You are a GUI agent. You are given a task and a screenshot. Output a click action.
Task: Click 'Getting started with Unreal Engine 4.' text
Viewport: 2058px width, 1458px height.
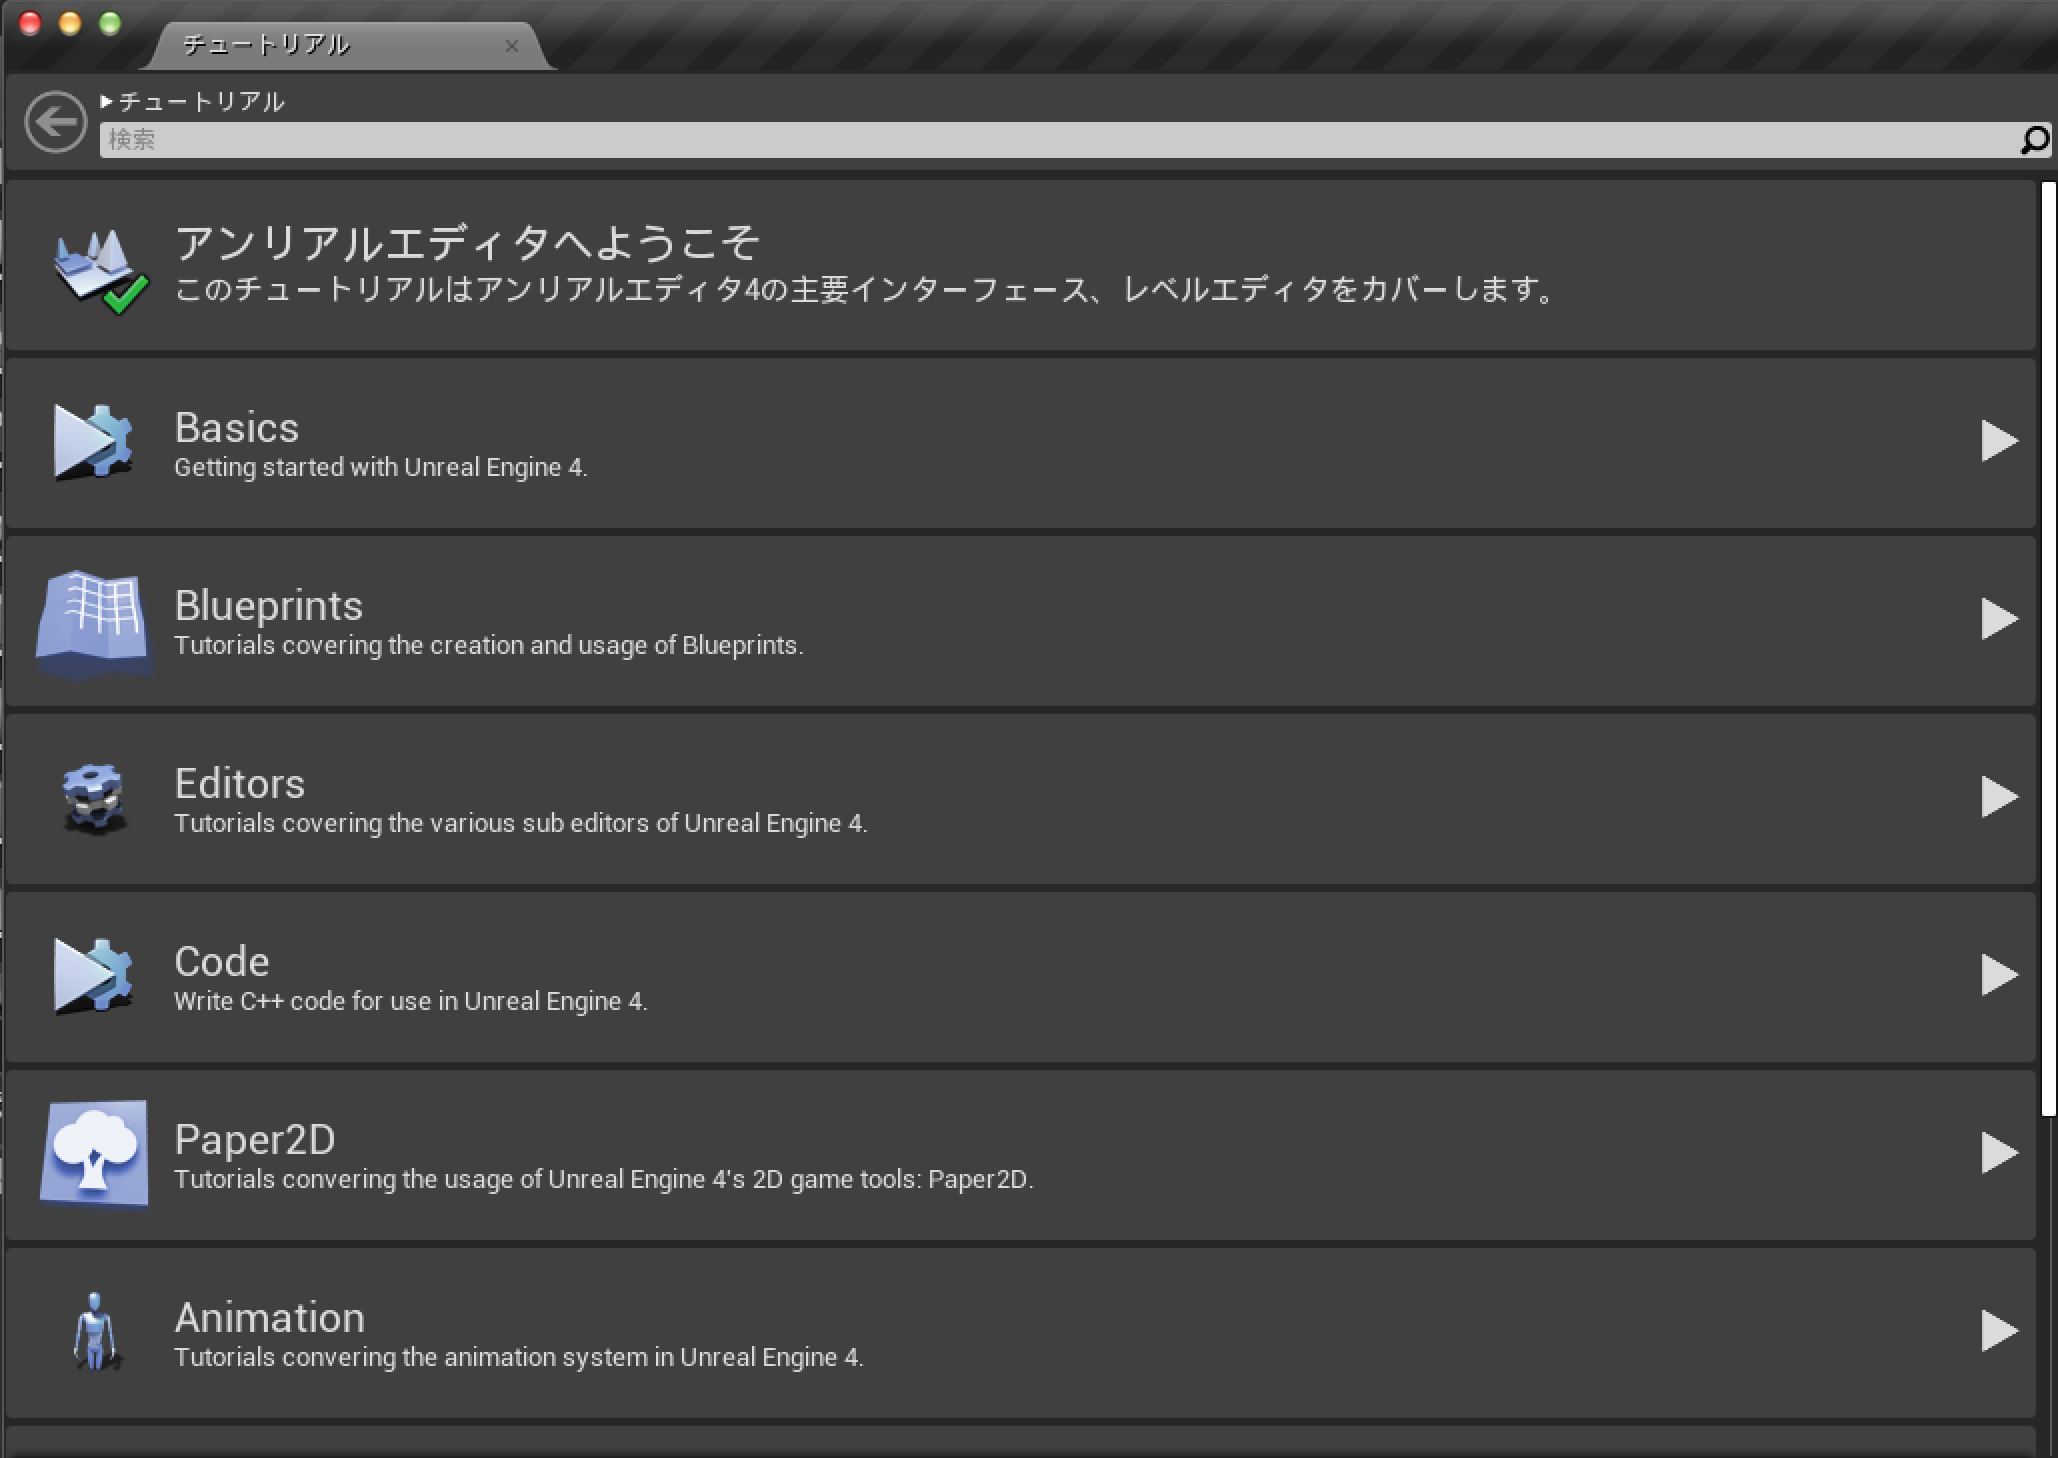pyautogui.click(x=381, y=468)
